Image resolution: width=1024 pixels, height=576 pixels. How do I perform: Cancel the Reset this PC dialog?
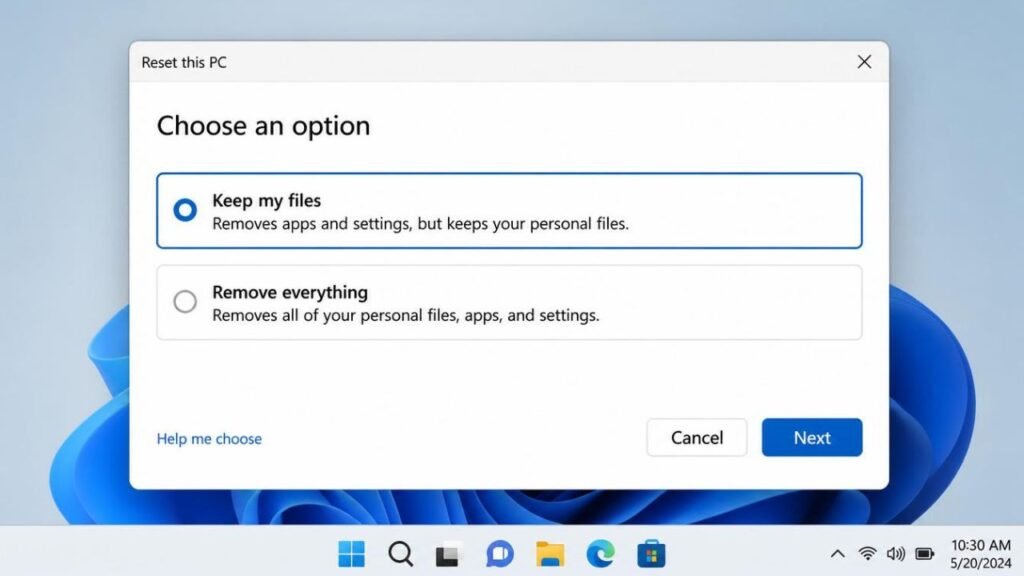click(x=697, y=438)
